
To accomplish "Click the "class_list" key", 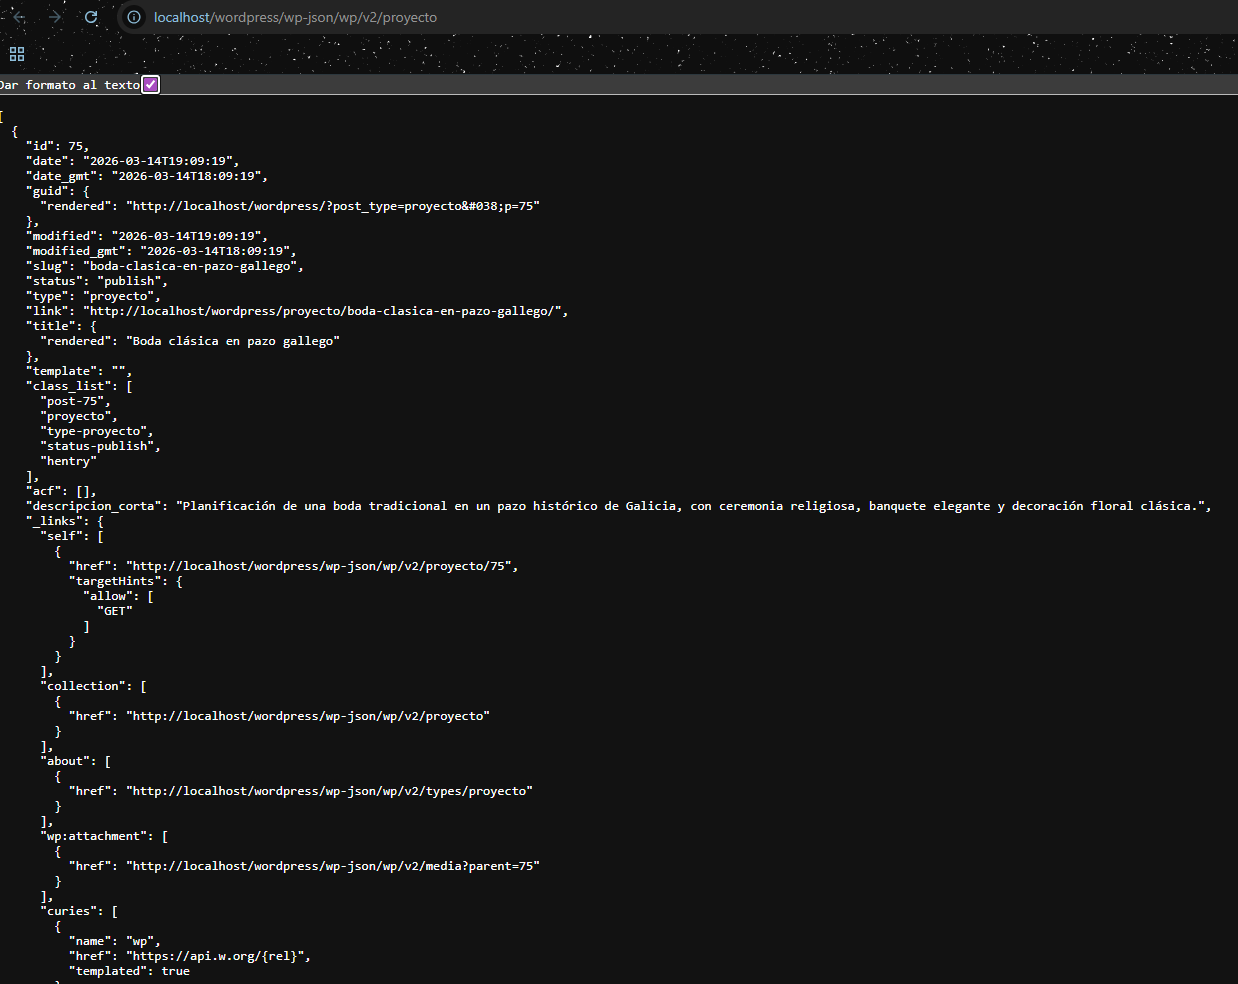I will click(x=68, y=386).
